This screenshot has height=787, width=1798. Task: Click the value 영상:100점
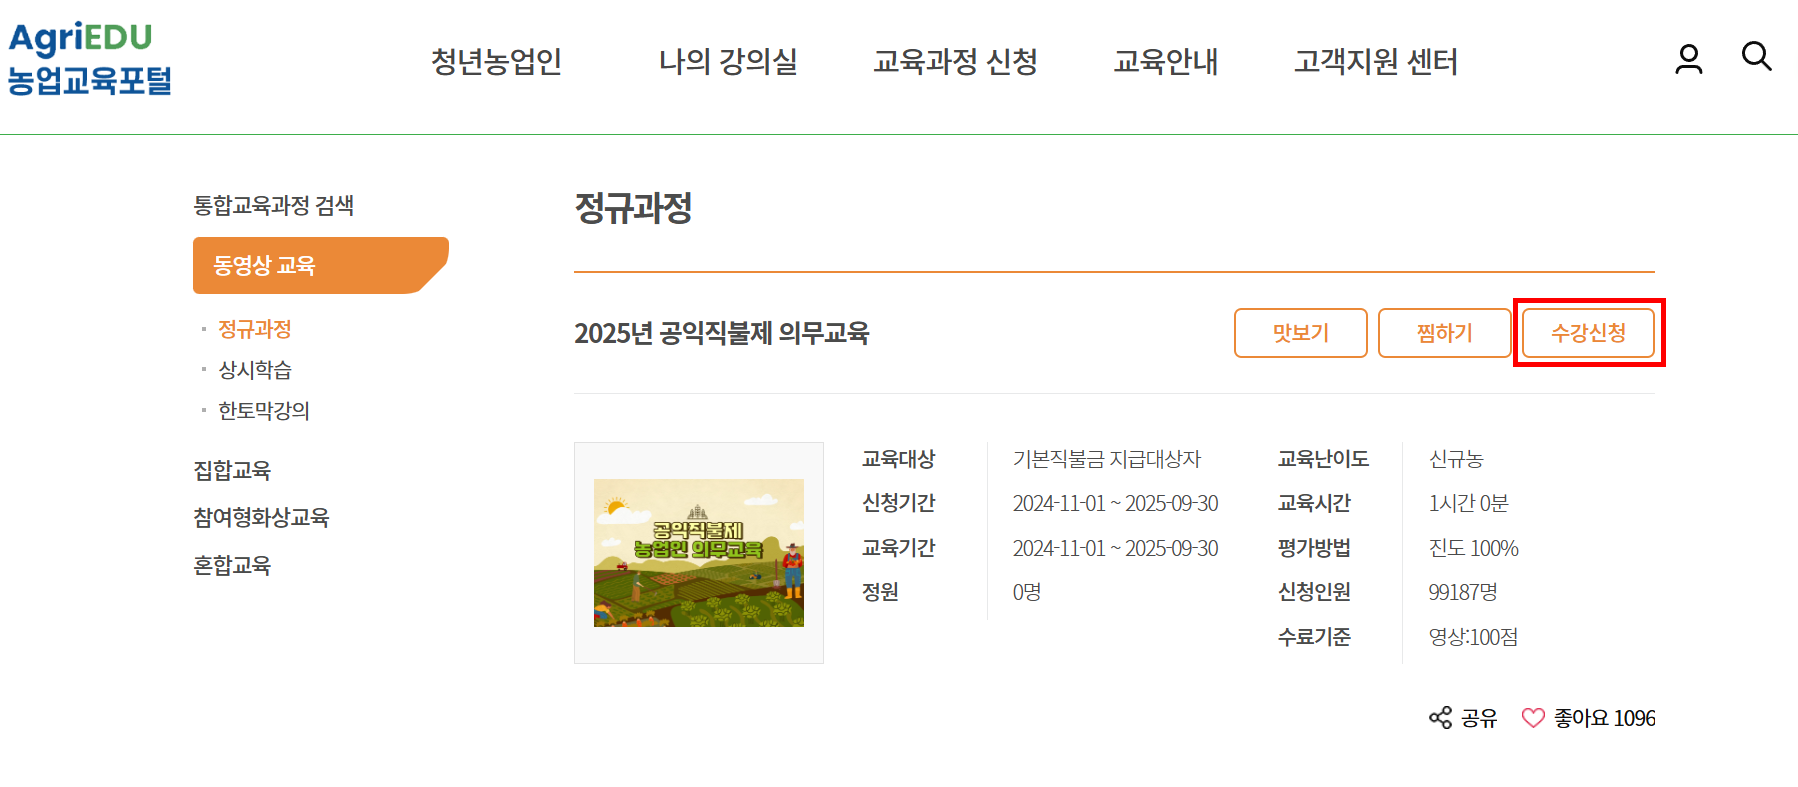click(1473, 637)
